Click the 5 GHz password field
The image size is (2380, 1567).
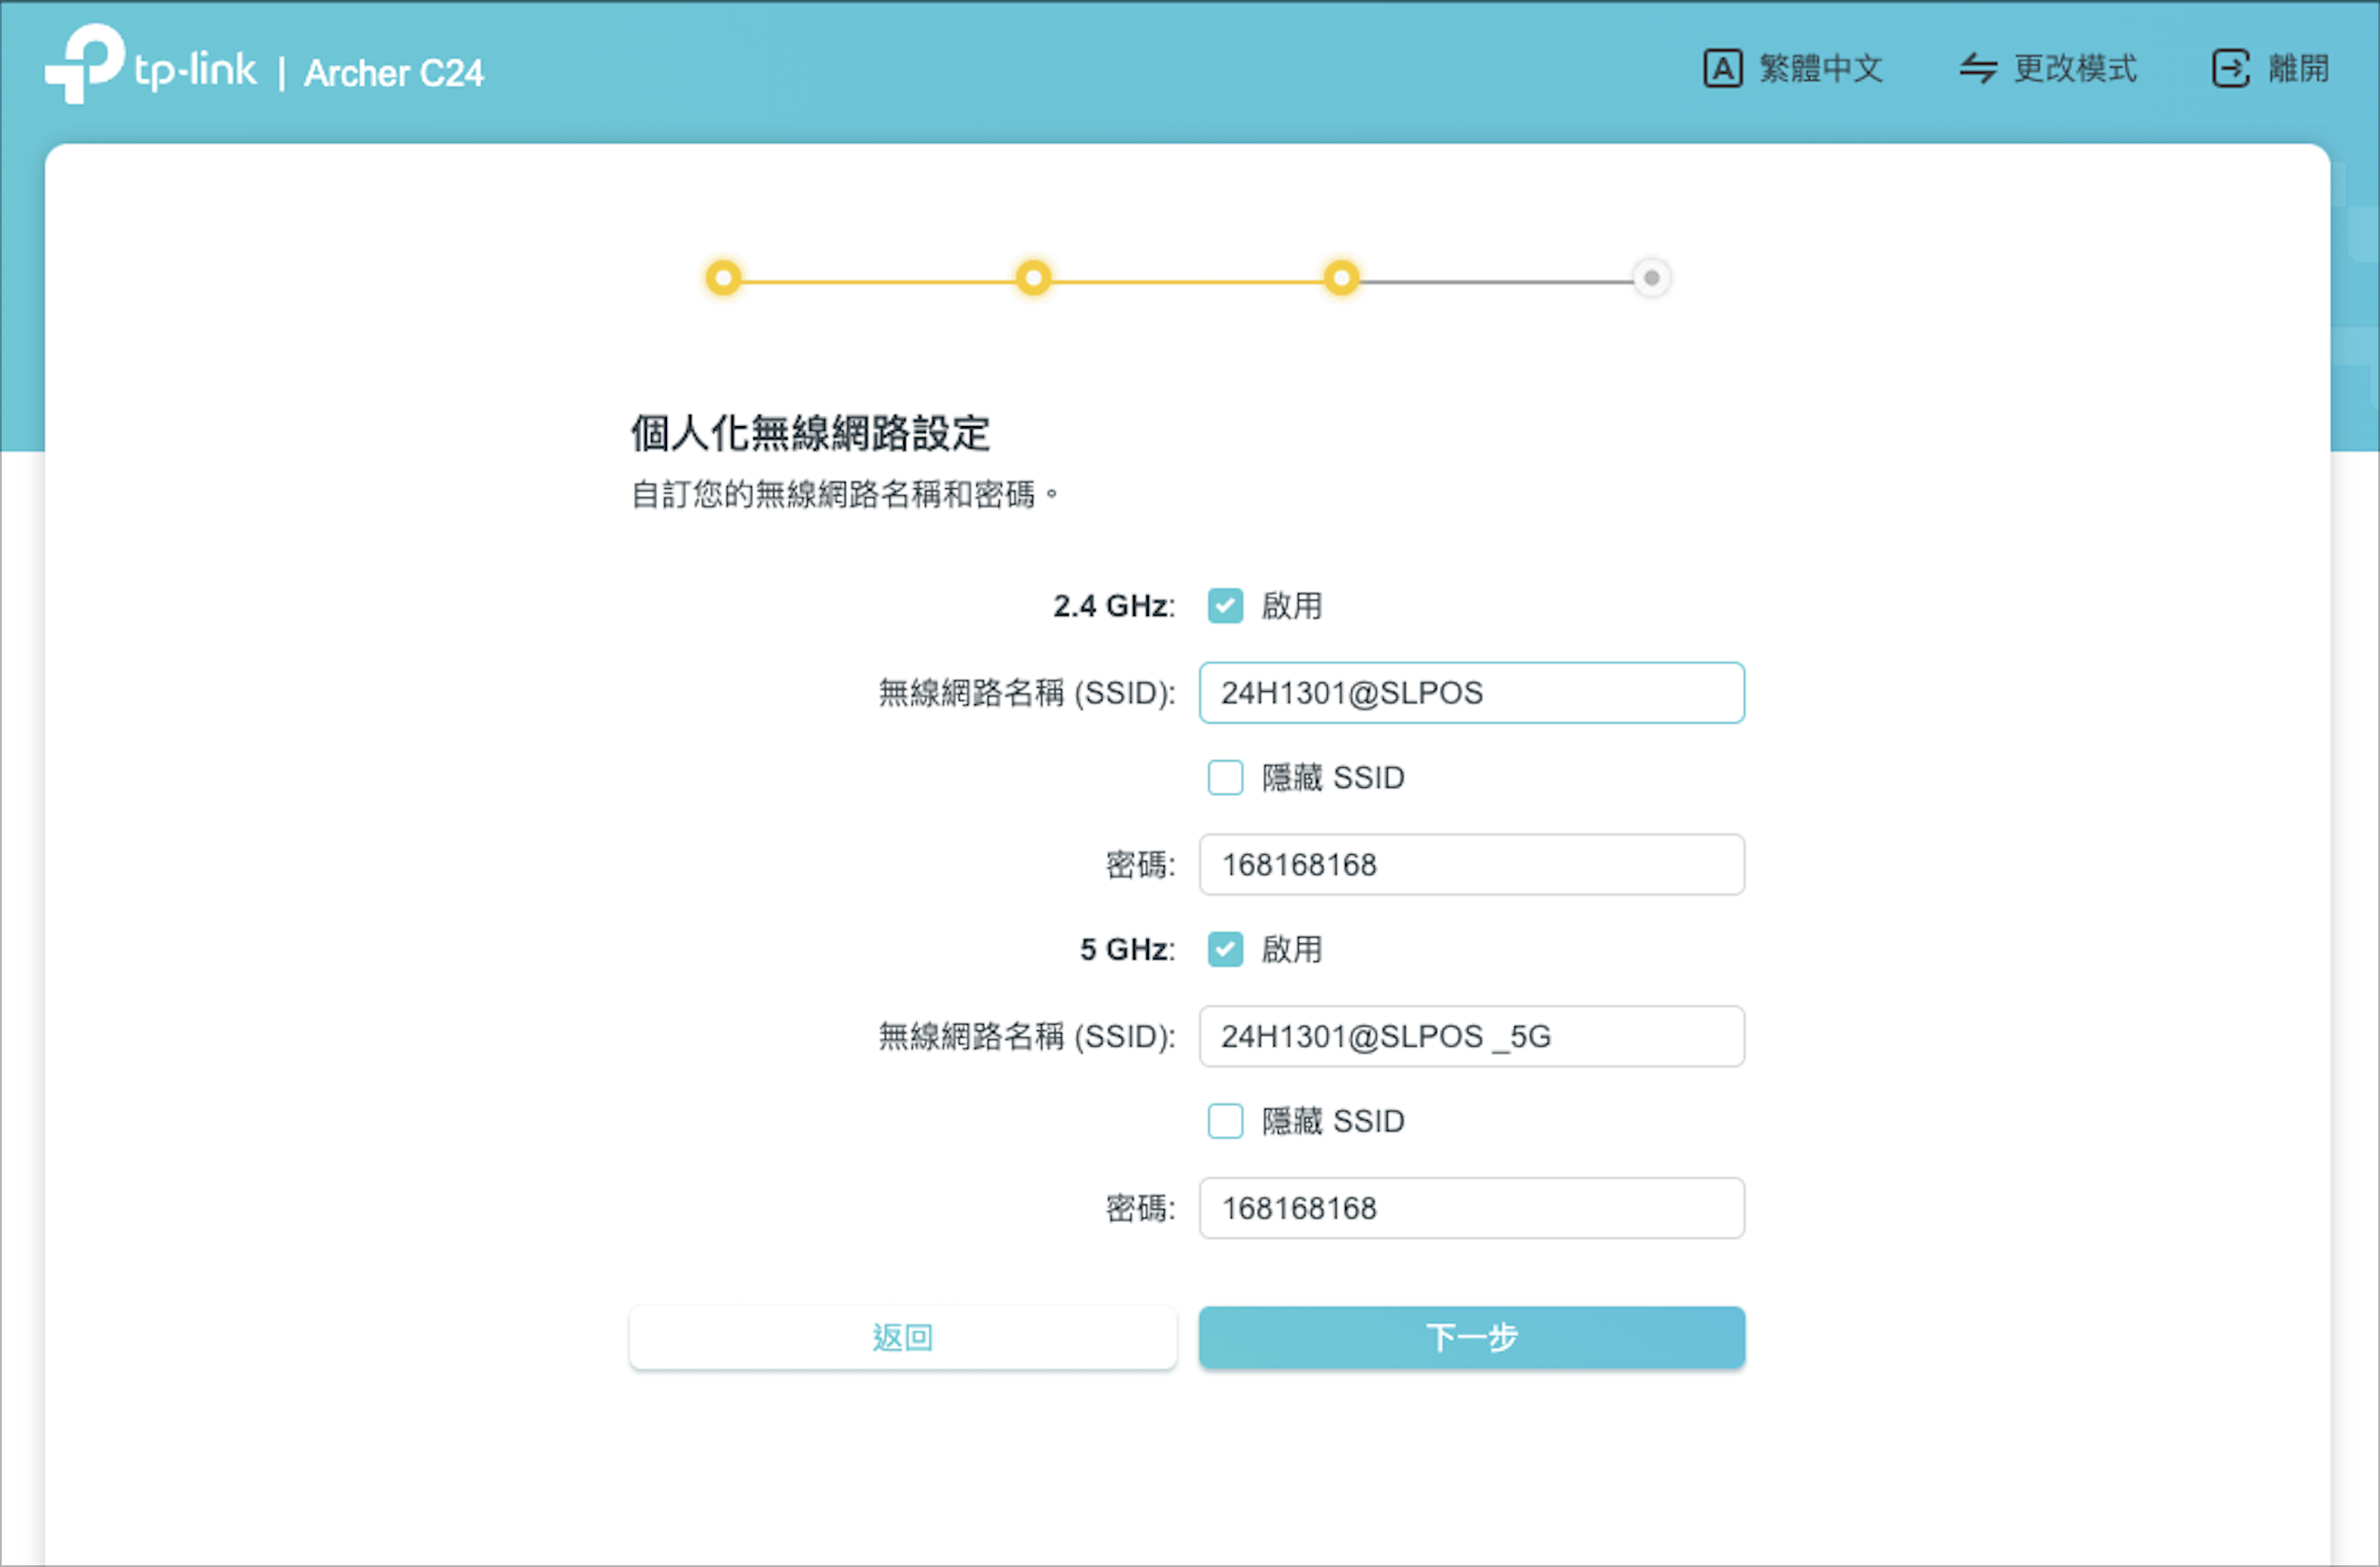coord(1472,1209)
